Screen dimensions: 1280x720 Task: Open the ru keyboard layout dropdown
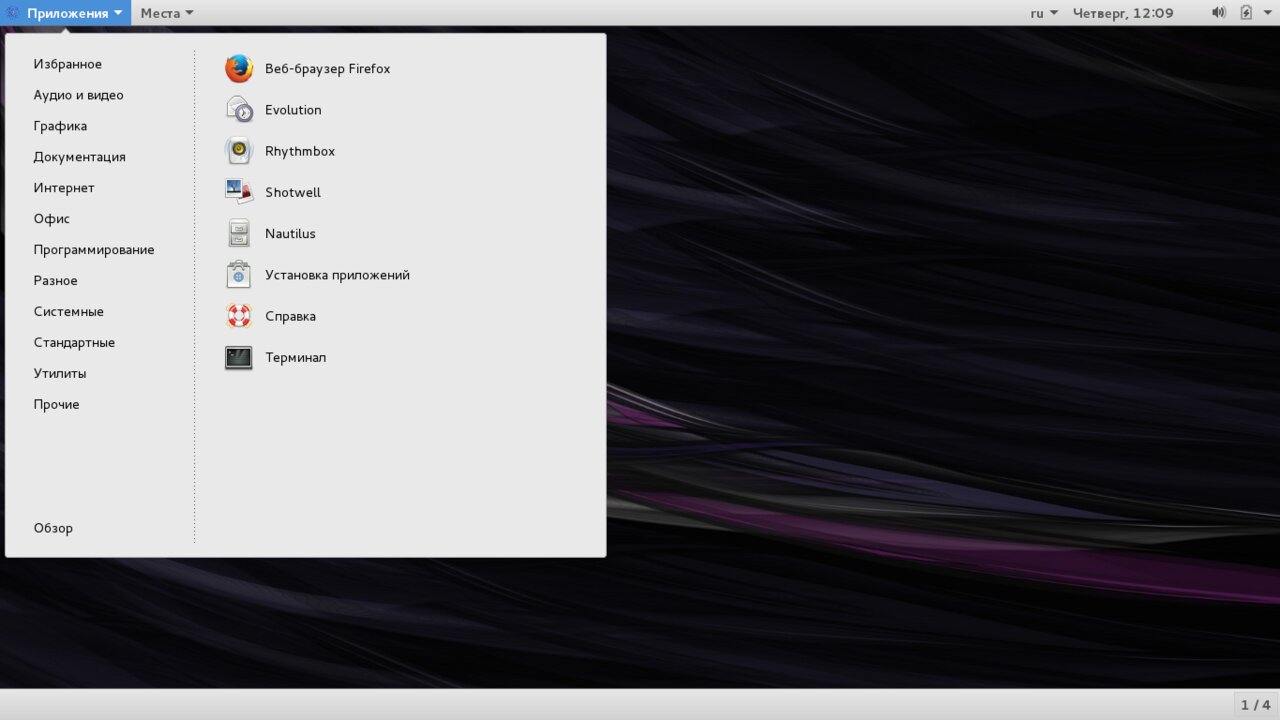tap(1044, 13)
